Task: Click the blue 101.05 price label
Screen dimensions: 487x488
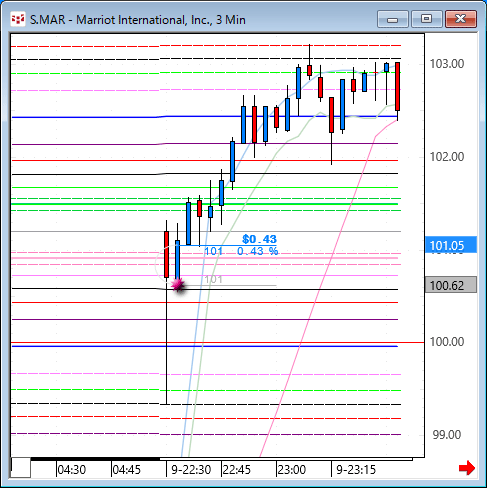Action: [x=451, y=245]
